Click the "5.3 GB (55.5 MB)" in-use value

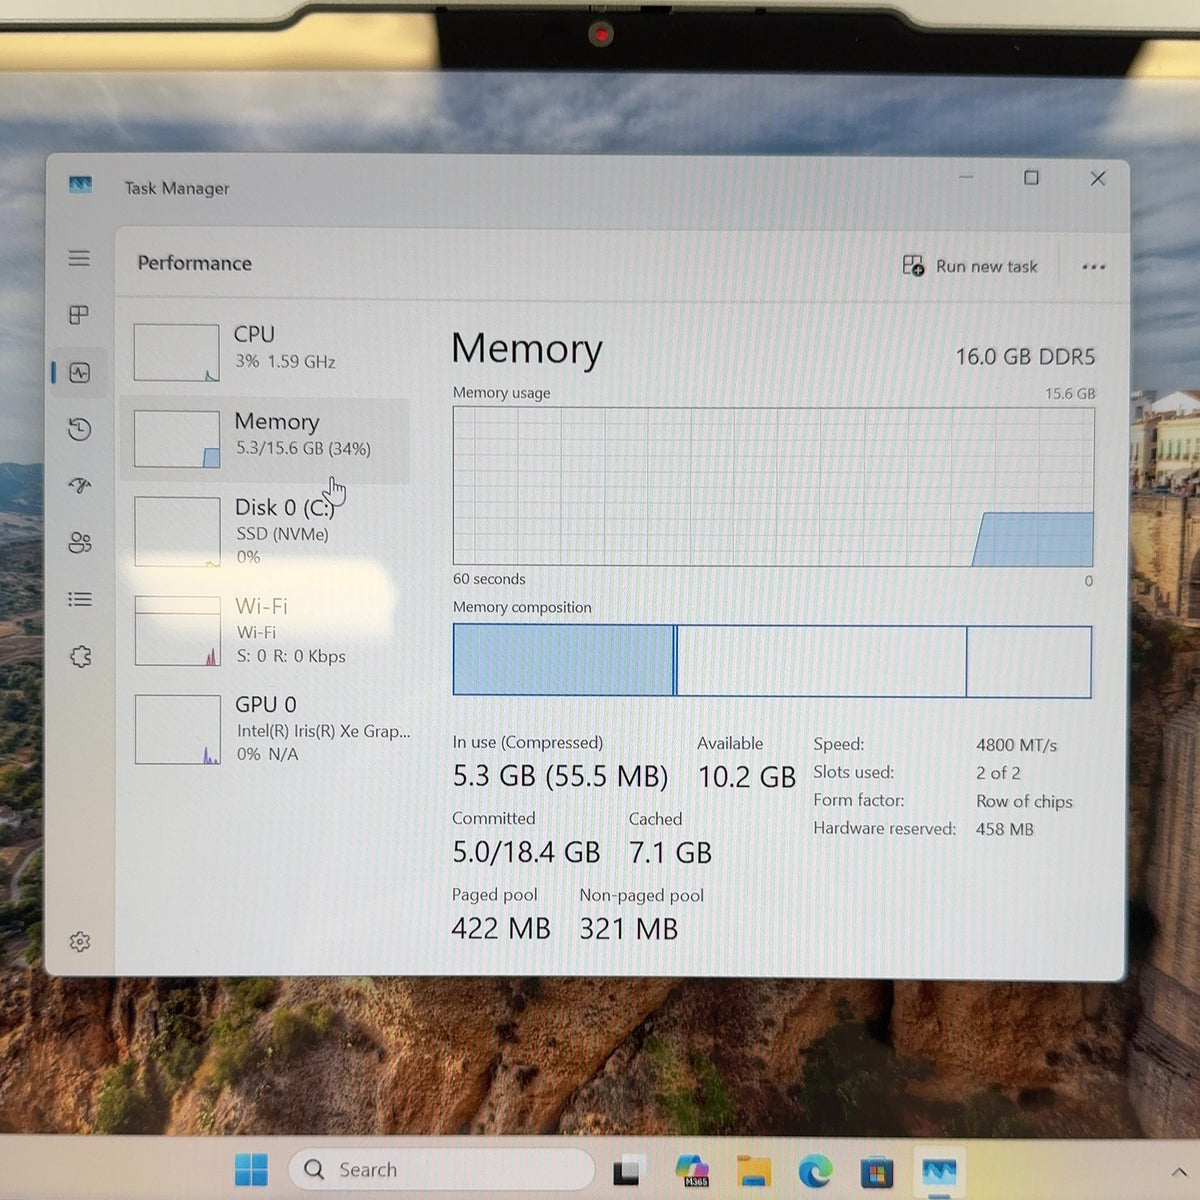(x=560, y=776)
